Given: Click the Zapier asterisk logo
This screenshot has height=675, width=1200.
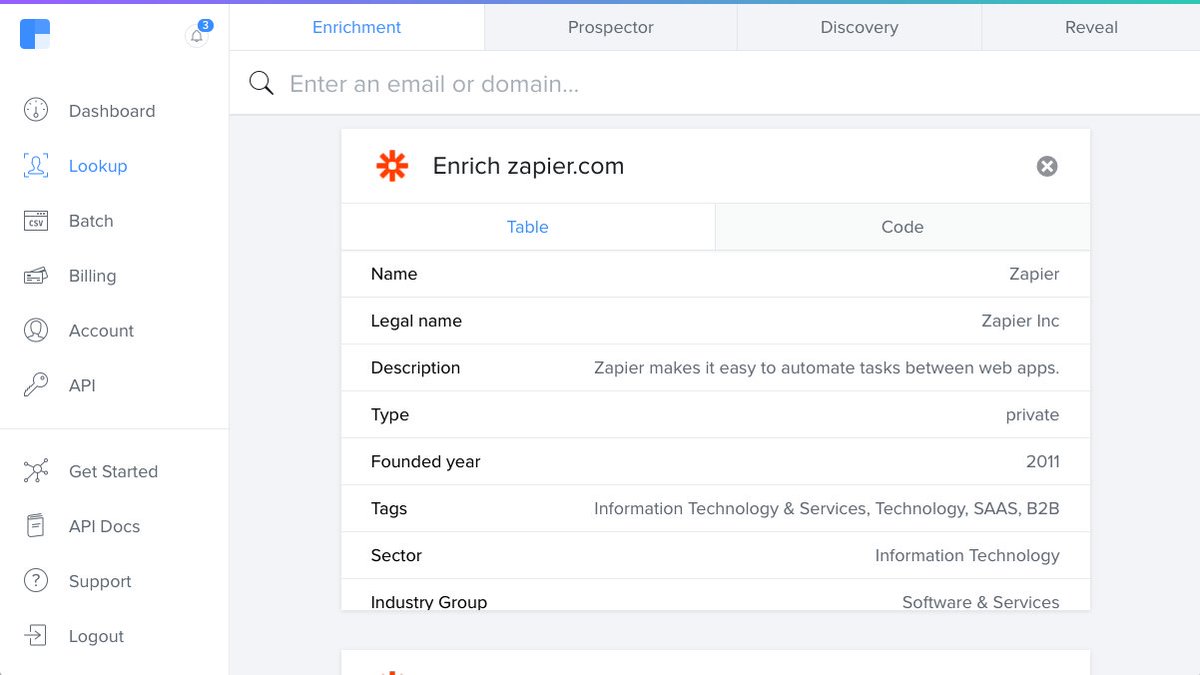Looking at the screenshot, I should [x=392, y=166].
